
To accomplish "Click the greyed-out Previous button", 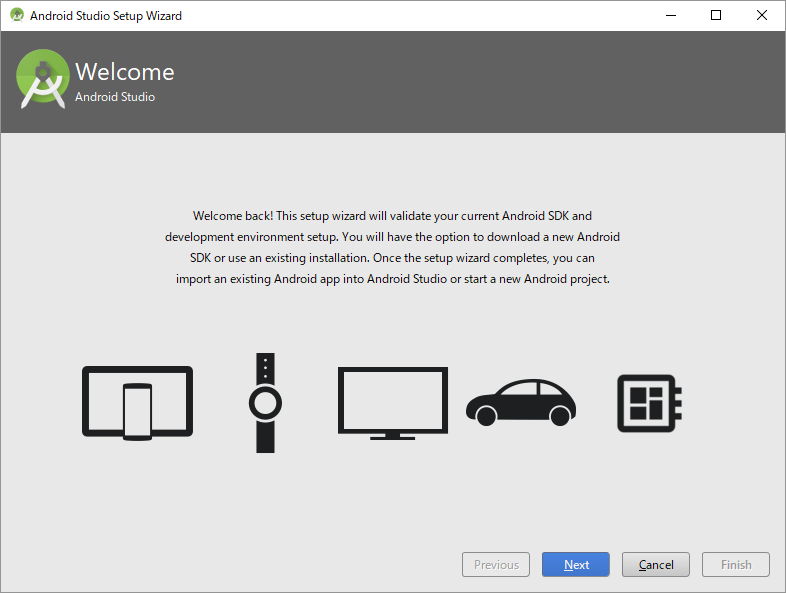I will pos(496,565).
